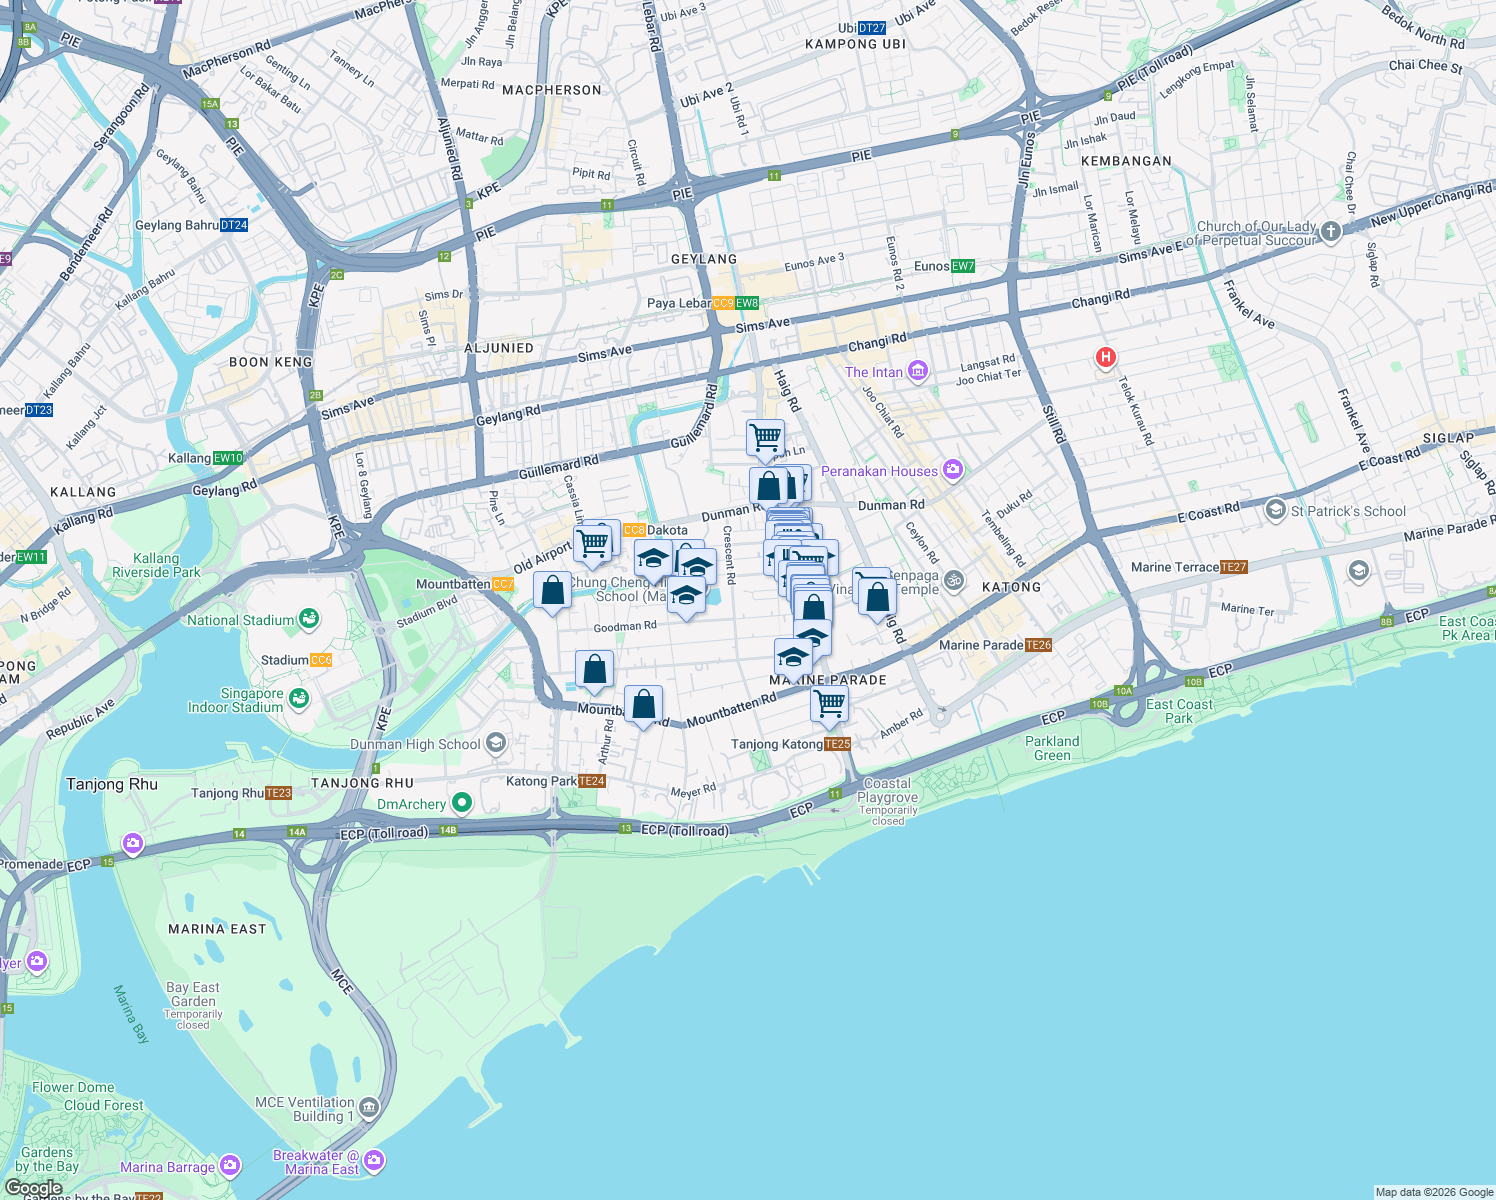Select the shopping bag marker above Dunman Rd
The width and height of the screenshot is (1496, 1200).
point(769,487)
